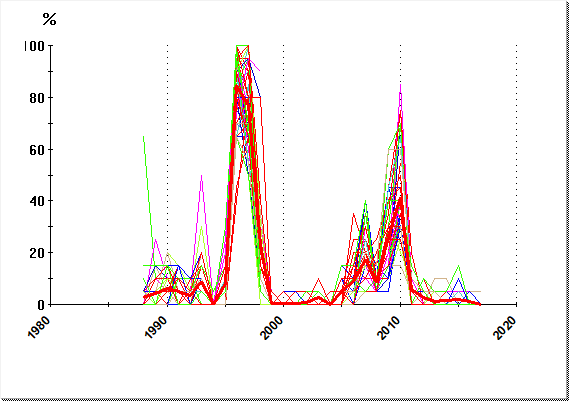Click the 0 y-axis label
The width and height of the screenshot is (569, 401).
click(41, 305)
